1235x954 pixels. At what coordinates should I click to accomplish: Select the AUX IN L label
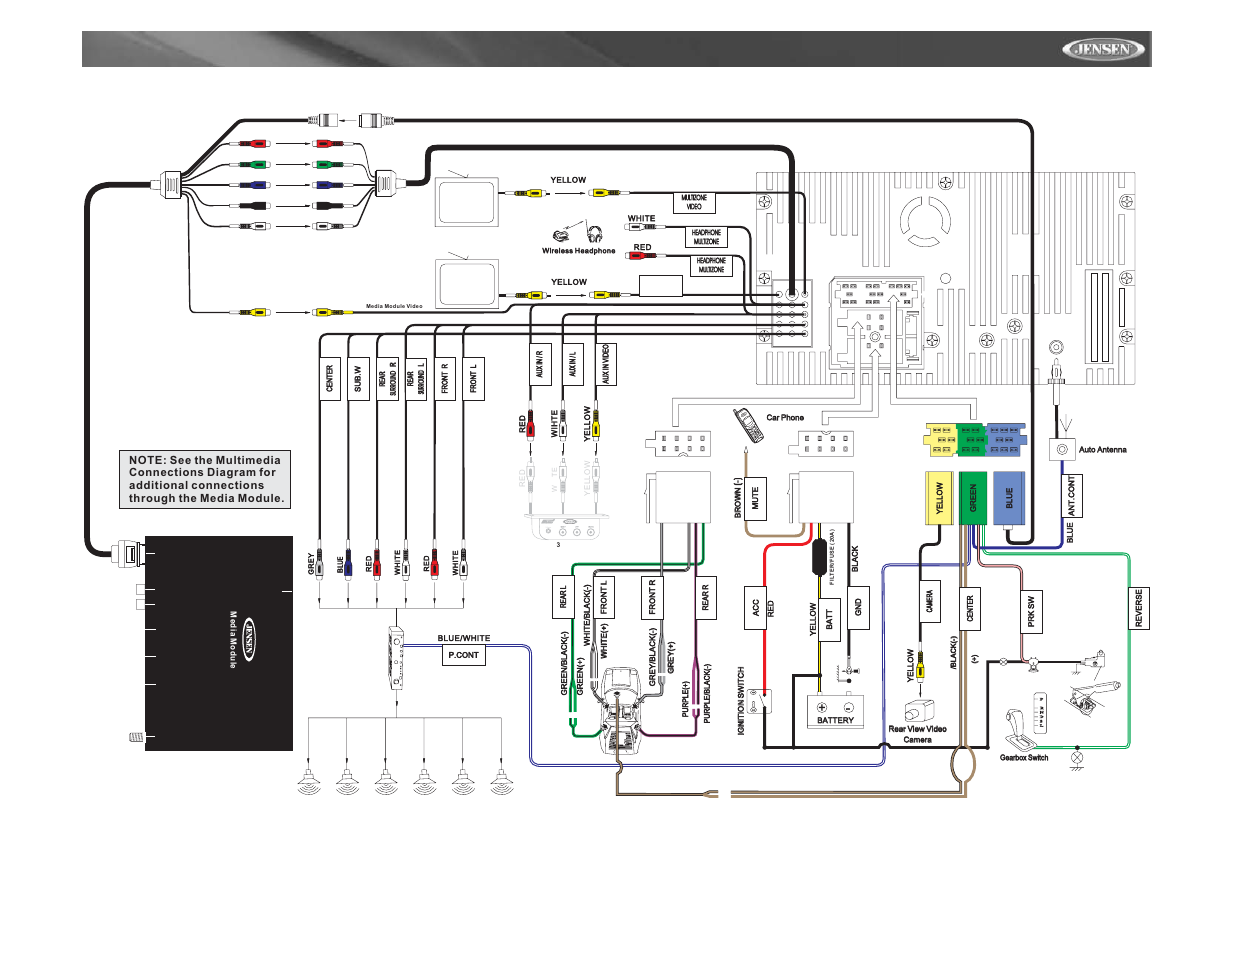pyautogui.click(x=573, y=364)
